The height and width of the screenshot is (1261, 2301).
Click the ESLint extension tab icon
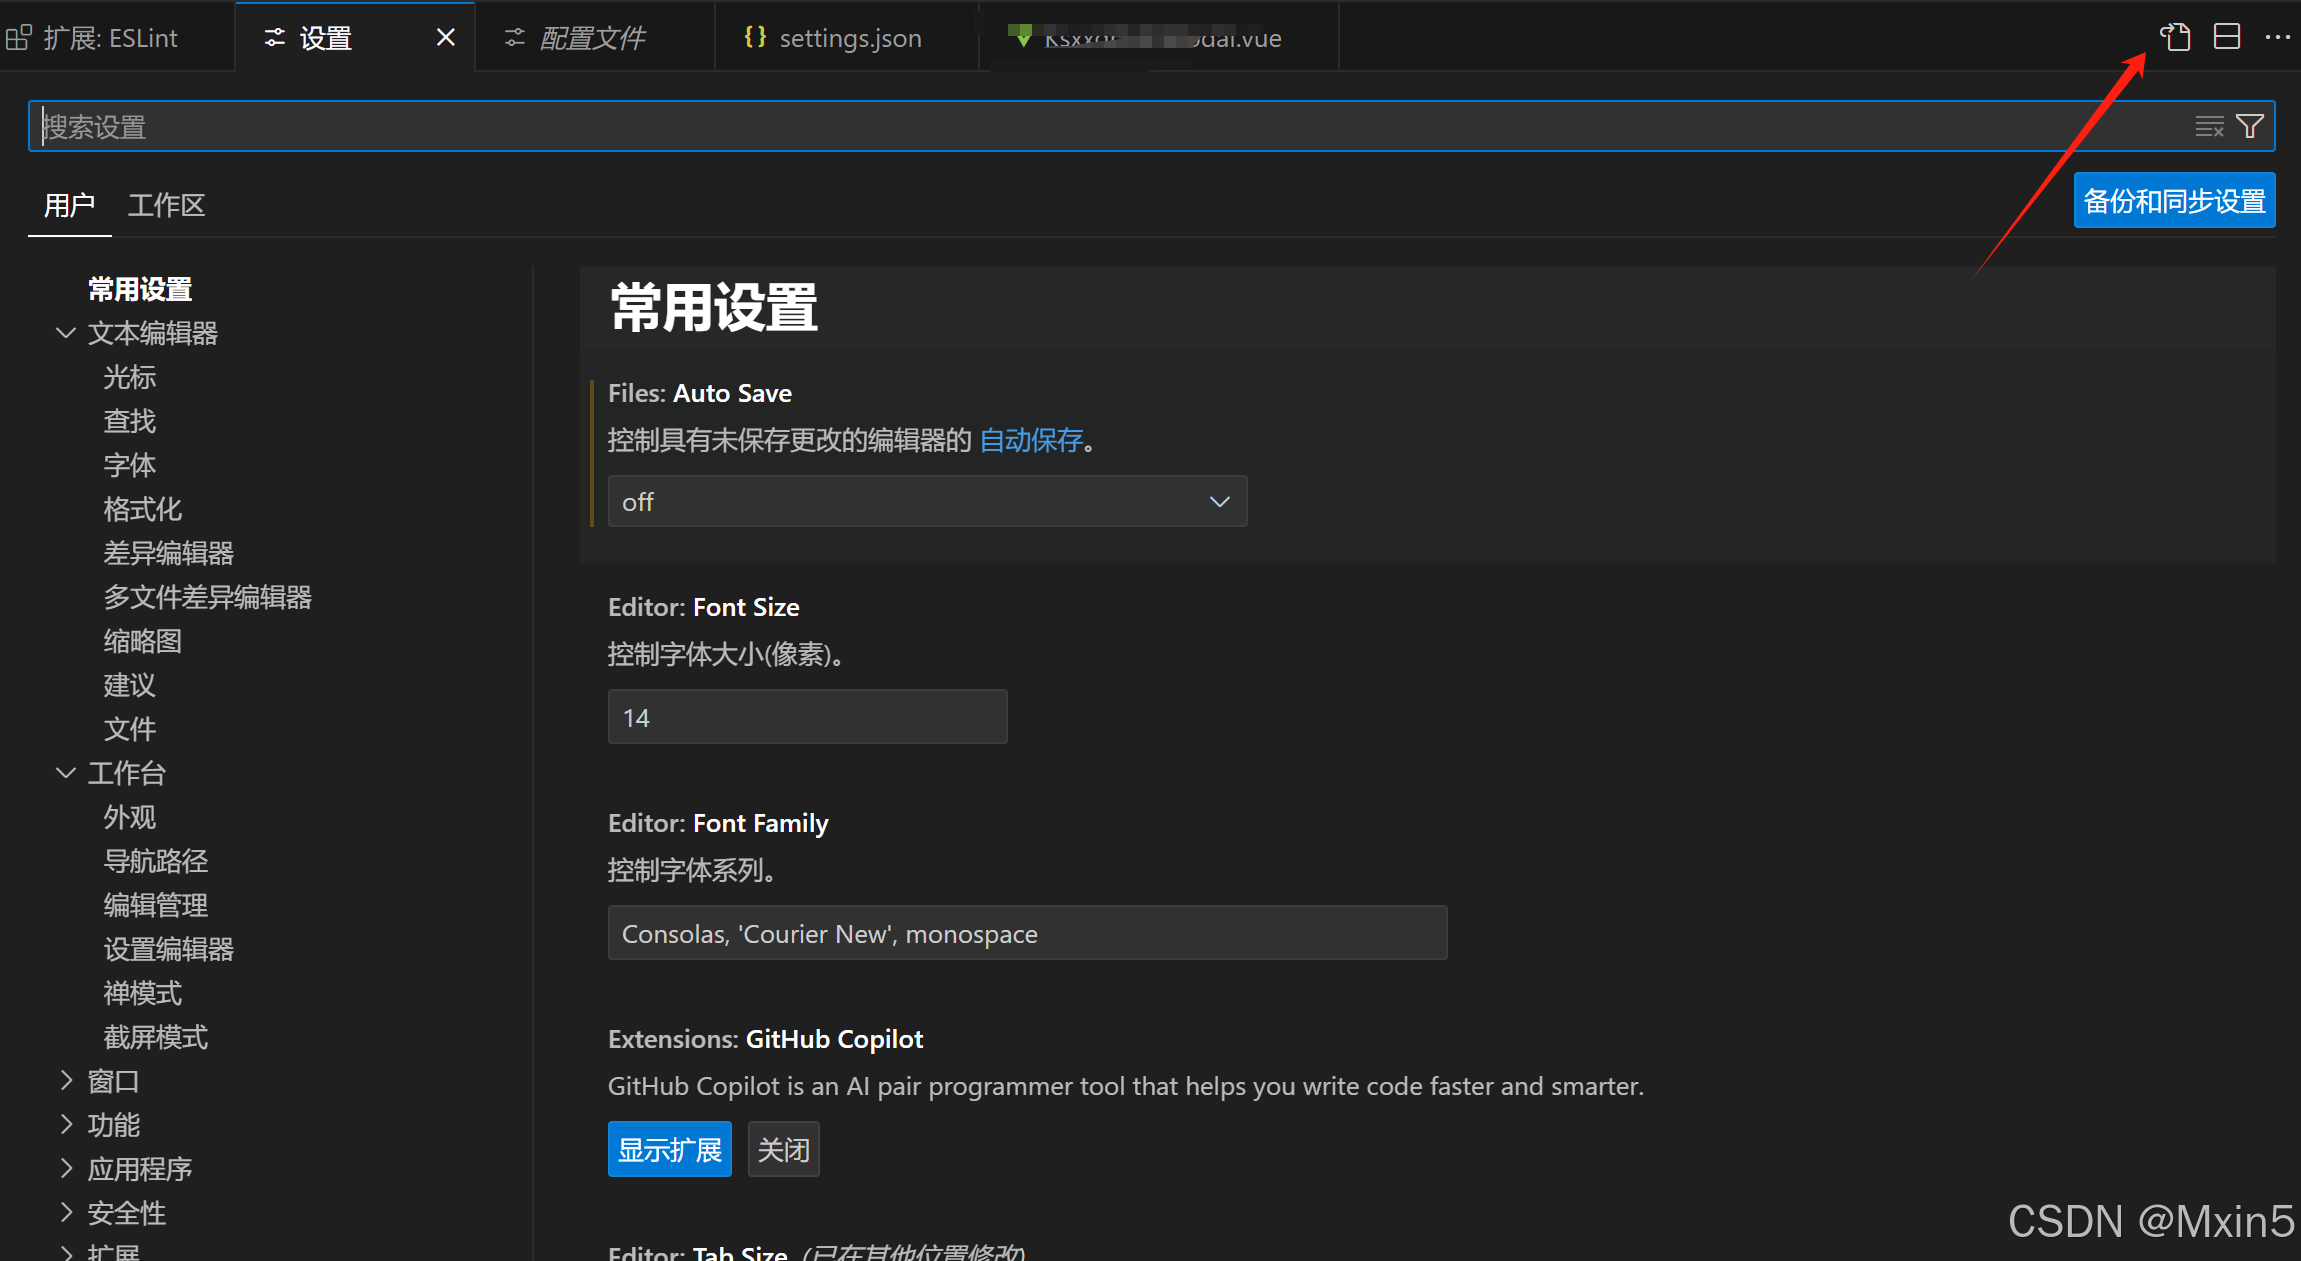tap(19, 38)
